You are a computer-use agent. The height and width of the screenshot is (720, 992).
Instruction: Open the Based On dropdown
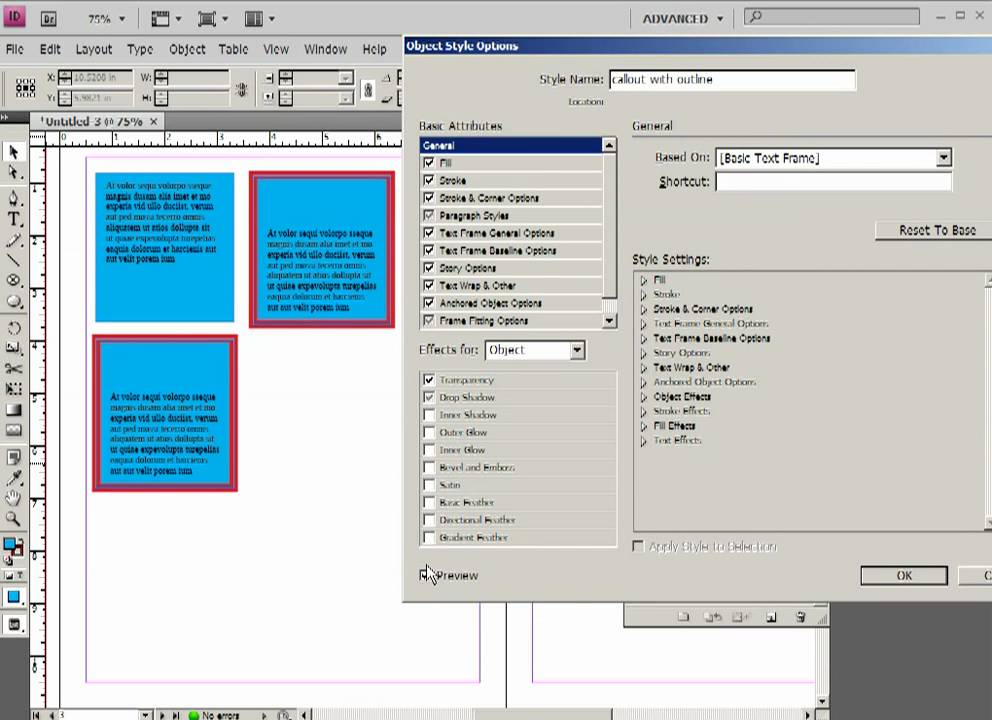pyautogui.click(x=943, y=158)
